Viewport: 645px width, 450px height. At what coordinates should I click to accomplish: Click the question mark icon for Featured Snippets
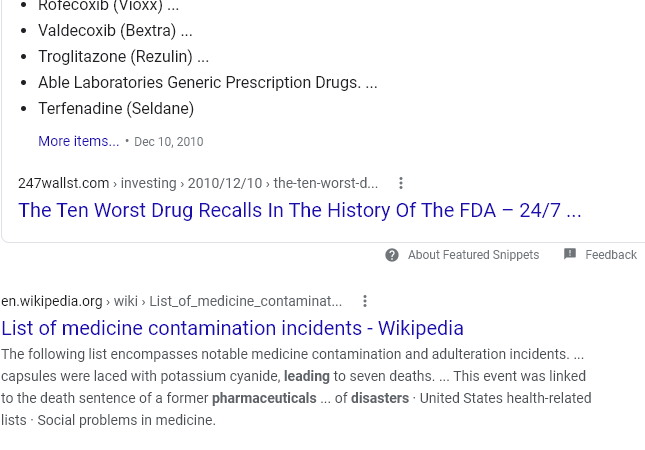coord(392,255)
